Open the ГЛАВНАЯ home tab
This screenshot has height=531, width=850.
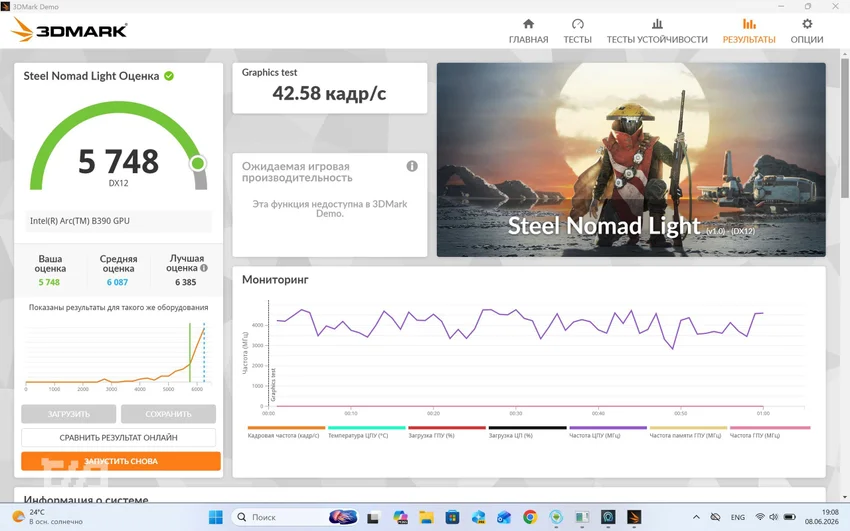tap(528, 31)
